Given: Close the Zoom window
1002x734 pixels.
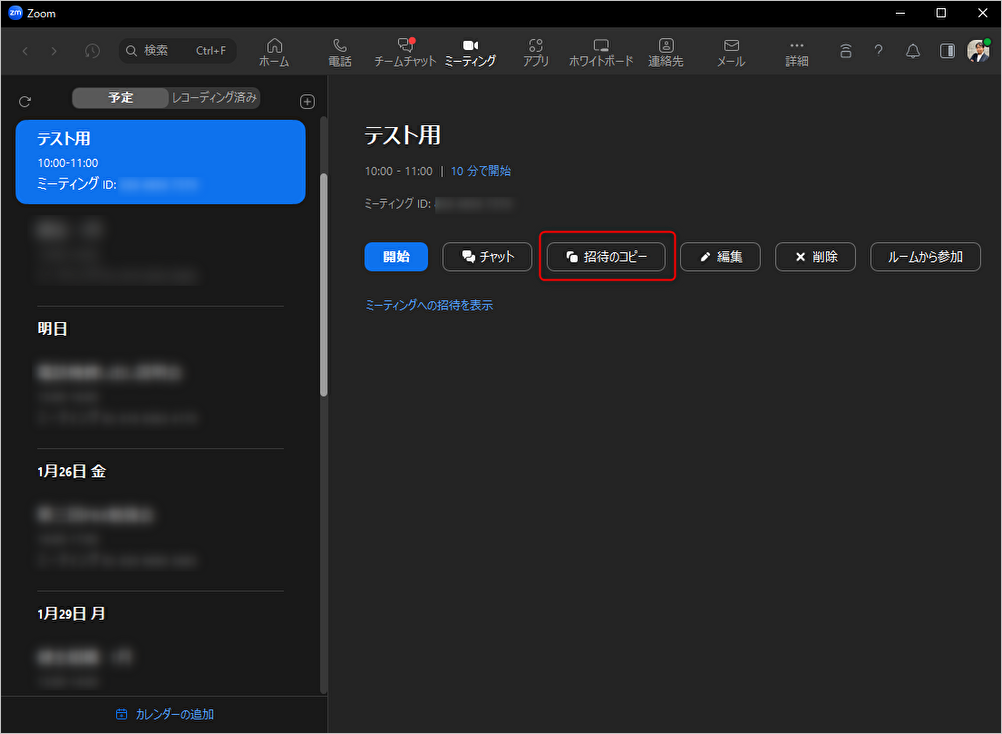Looking at the screenshot, I should point(983,13).
